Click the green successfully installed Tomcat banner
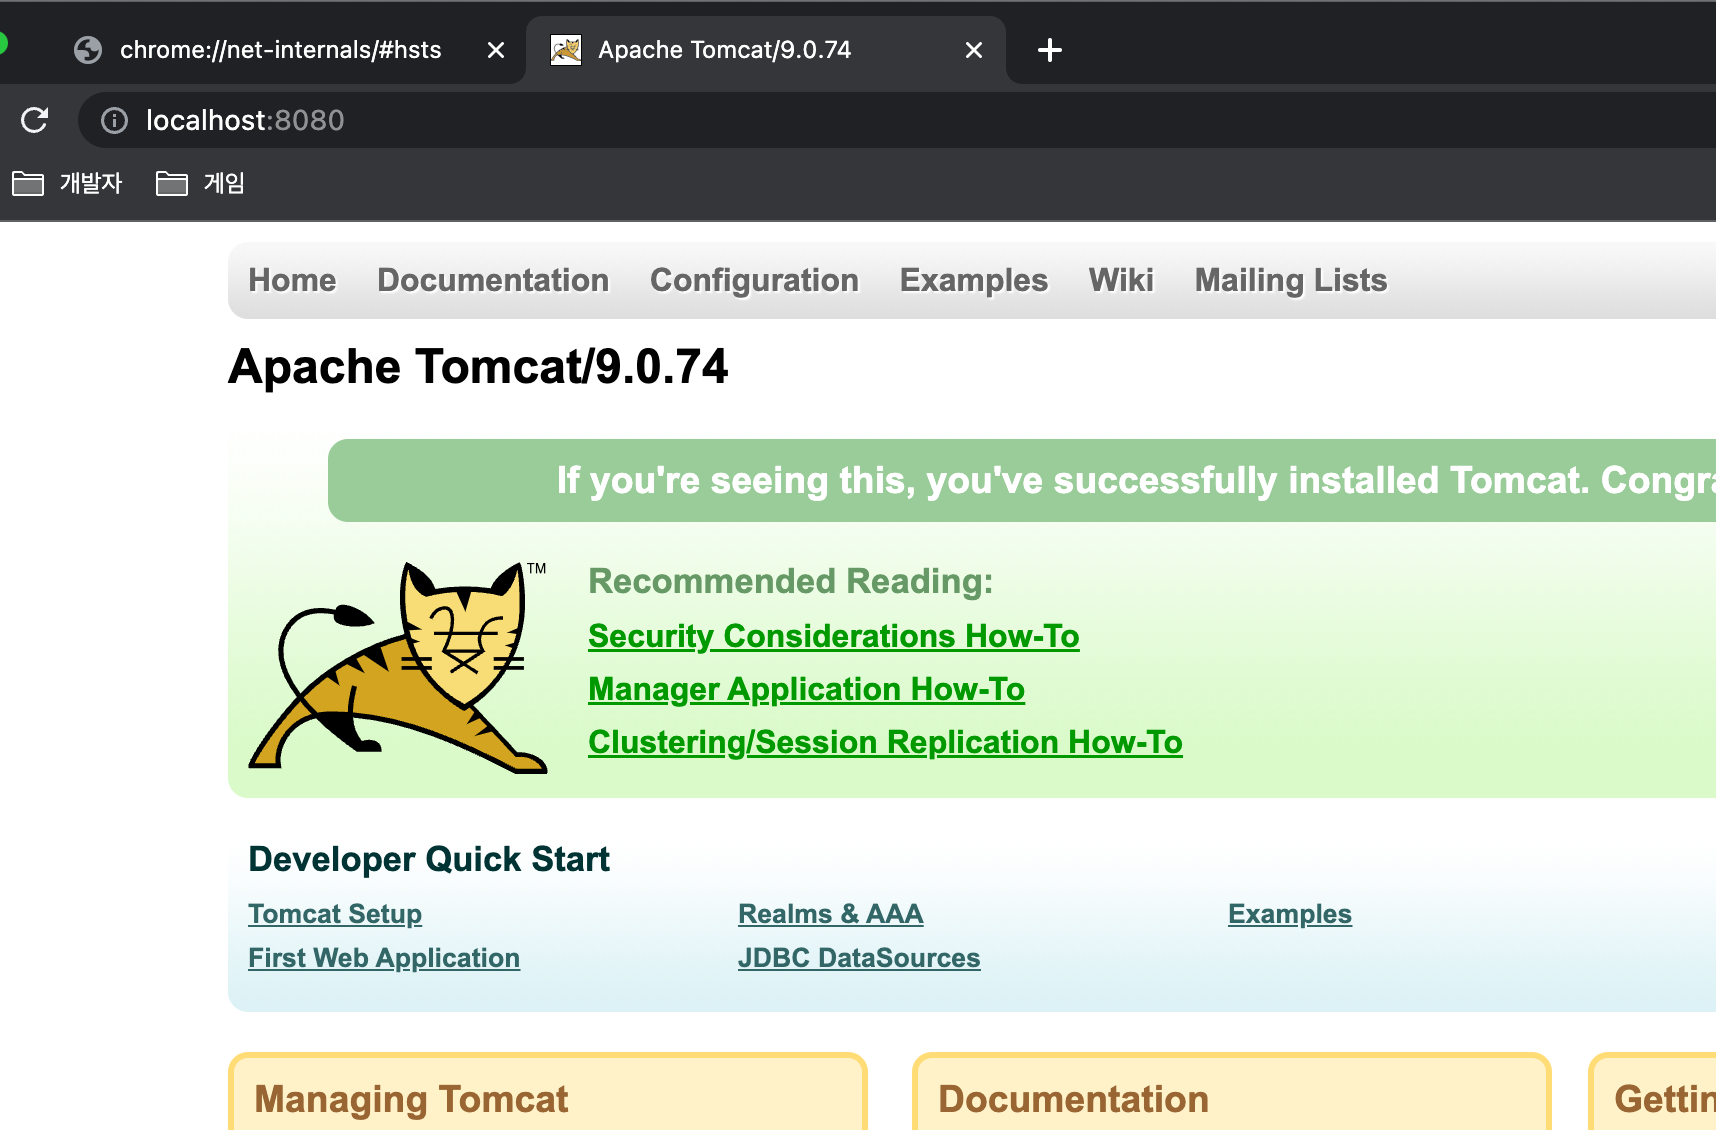1716x1130 pixels. (x=1022, y=480)
